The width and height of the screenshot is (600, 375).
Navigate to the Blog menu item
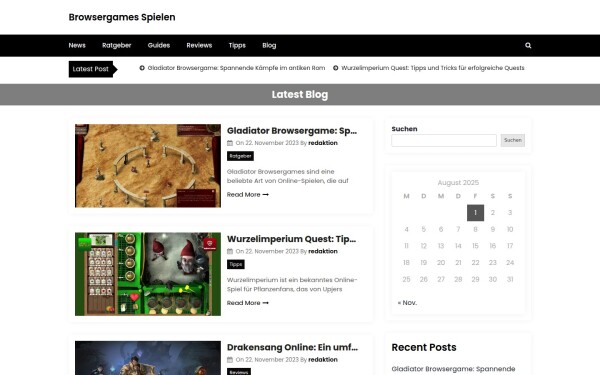pyautogui.click(x=269, y=46)
